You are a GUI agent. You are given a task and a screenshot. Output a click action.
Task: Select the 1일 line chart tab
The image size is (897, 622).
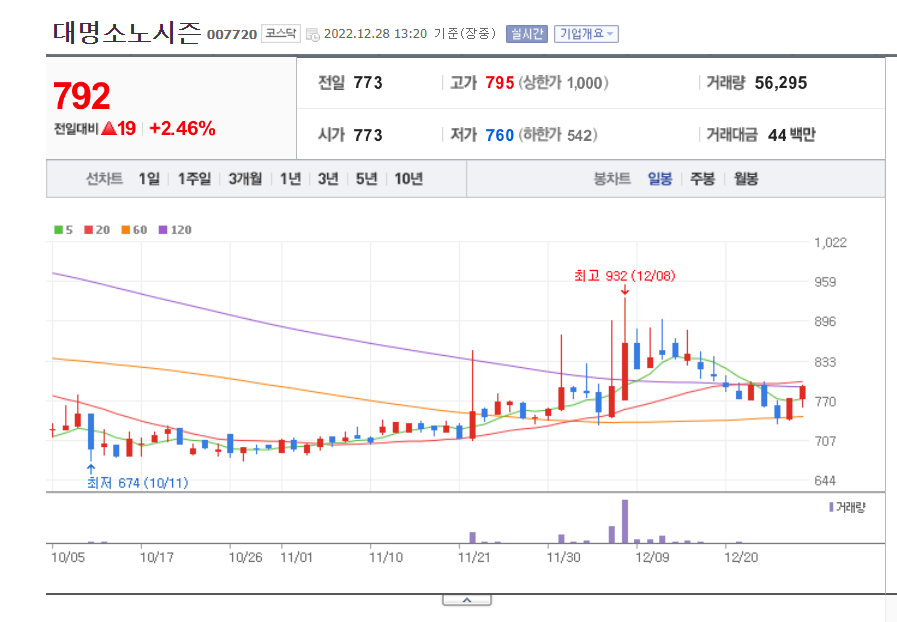(x=149, y=179)
